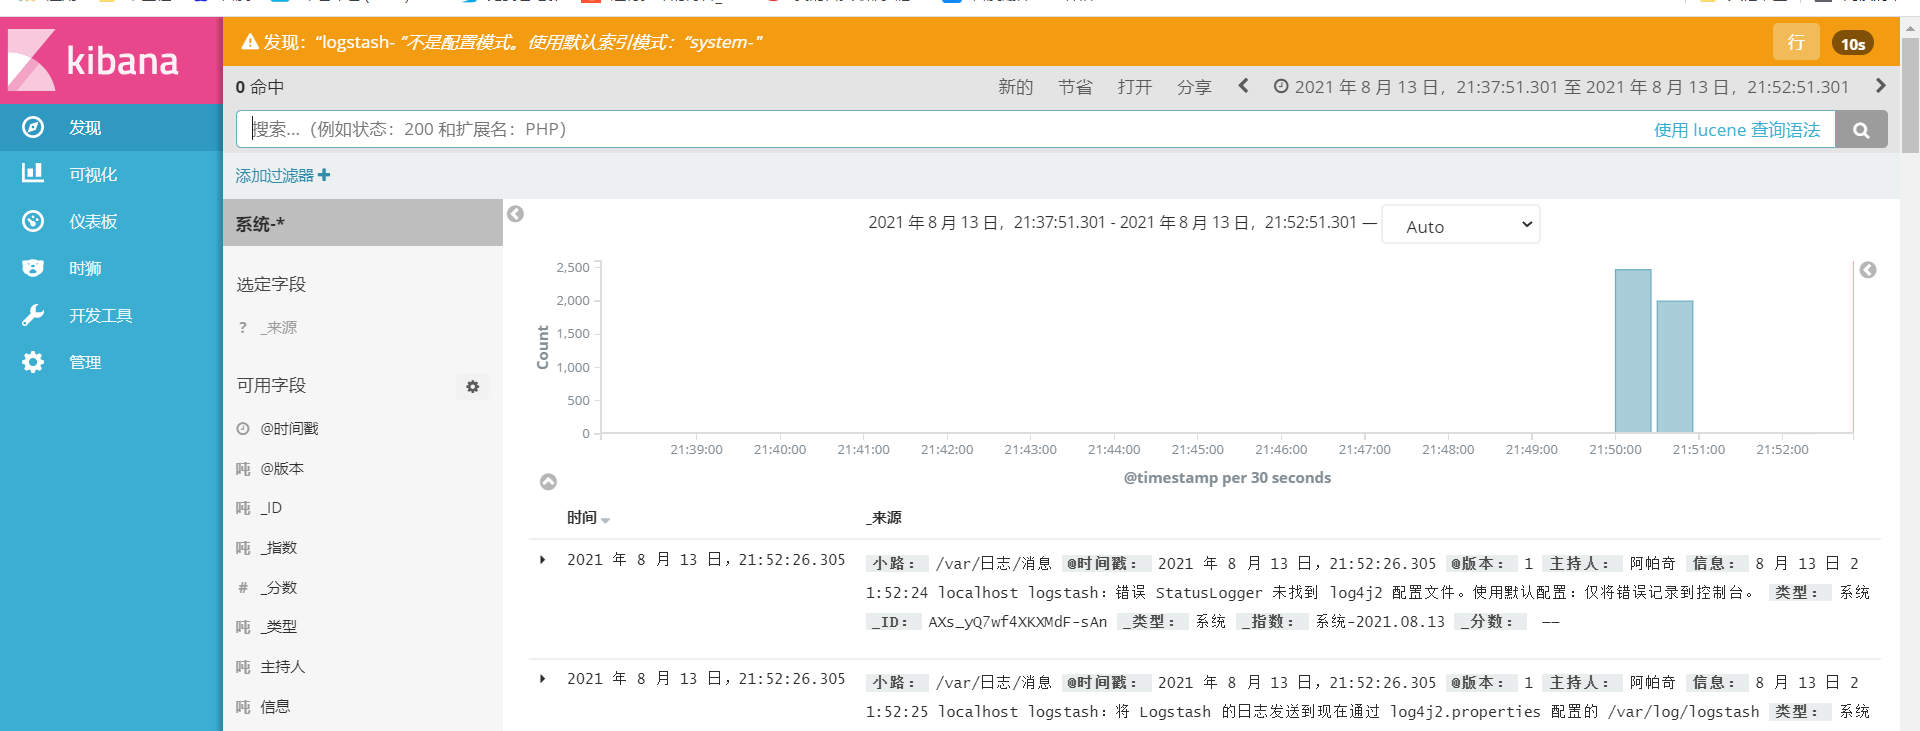
Task: Open the 可视化 bar chart icon
Action: 33,174
